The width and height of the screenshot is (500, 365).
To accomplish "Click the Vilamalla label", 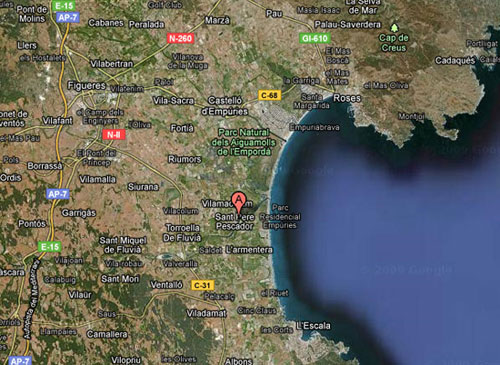I will [97, 179].
